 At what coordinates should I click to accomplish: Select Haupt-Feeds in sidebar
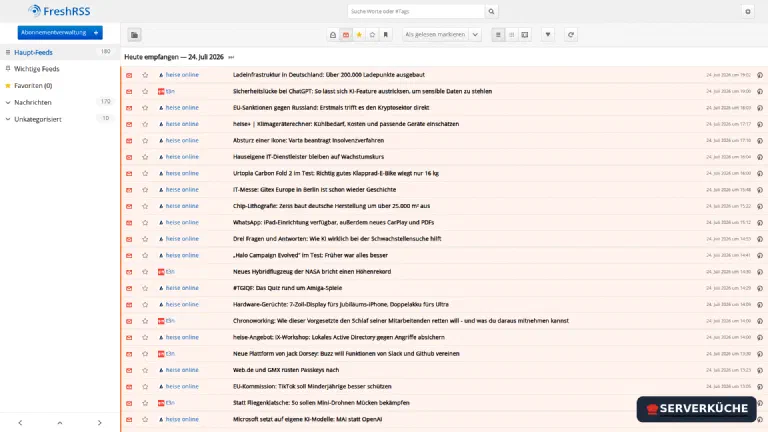pyautogui.click(x=33, y=52)
